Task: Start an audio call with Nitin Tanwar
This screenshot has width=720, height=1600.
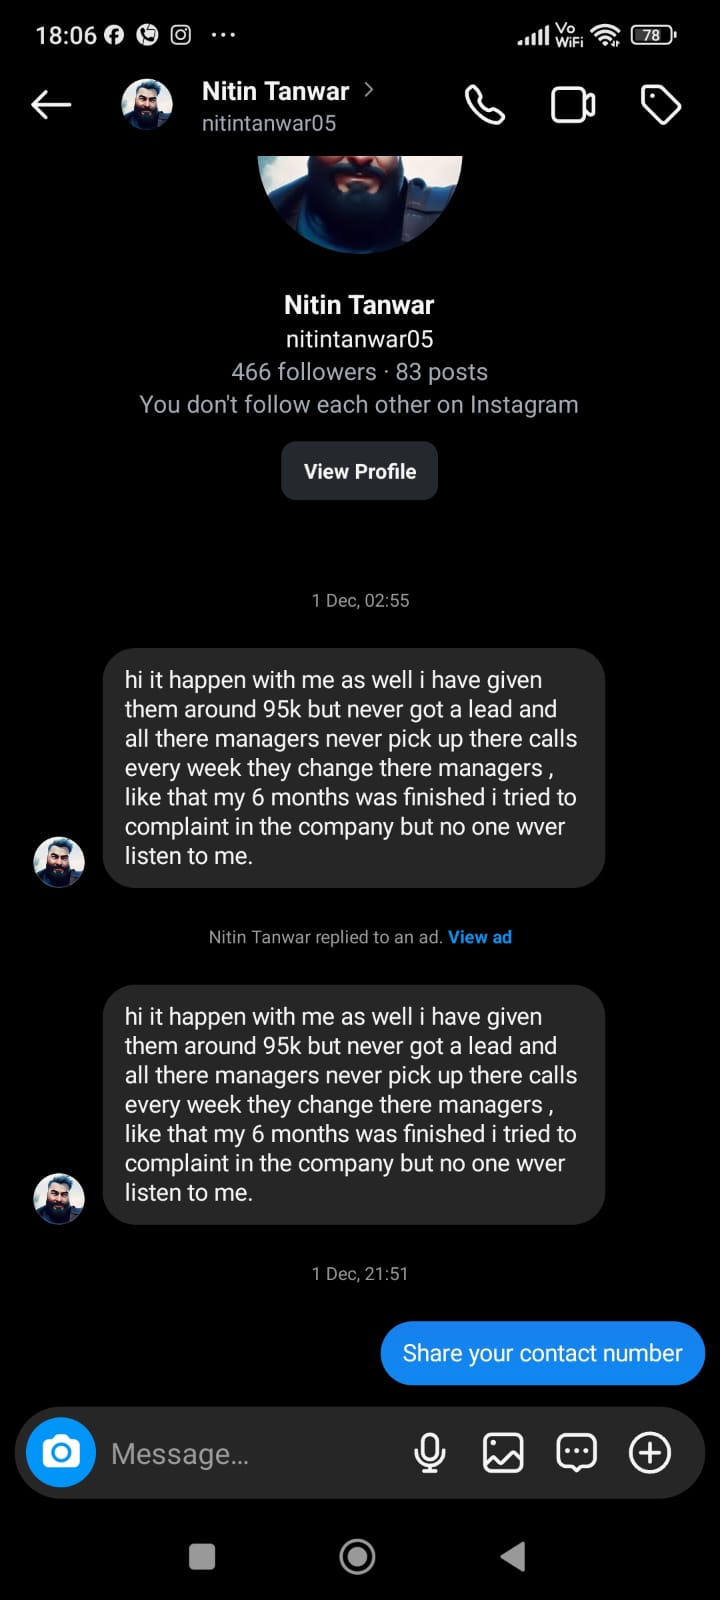Action: click(485, 105)
